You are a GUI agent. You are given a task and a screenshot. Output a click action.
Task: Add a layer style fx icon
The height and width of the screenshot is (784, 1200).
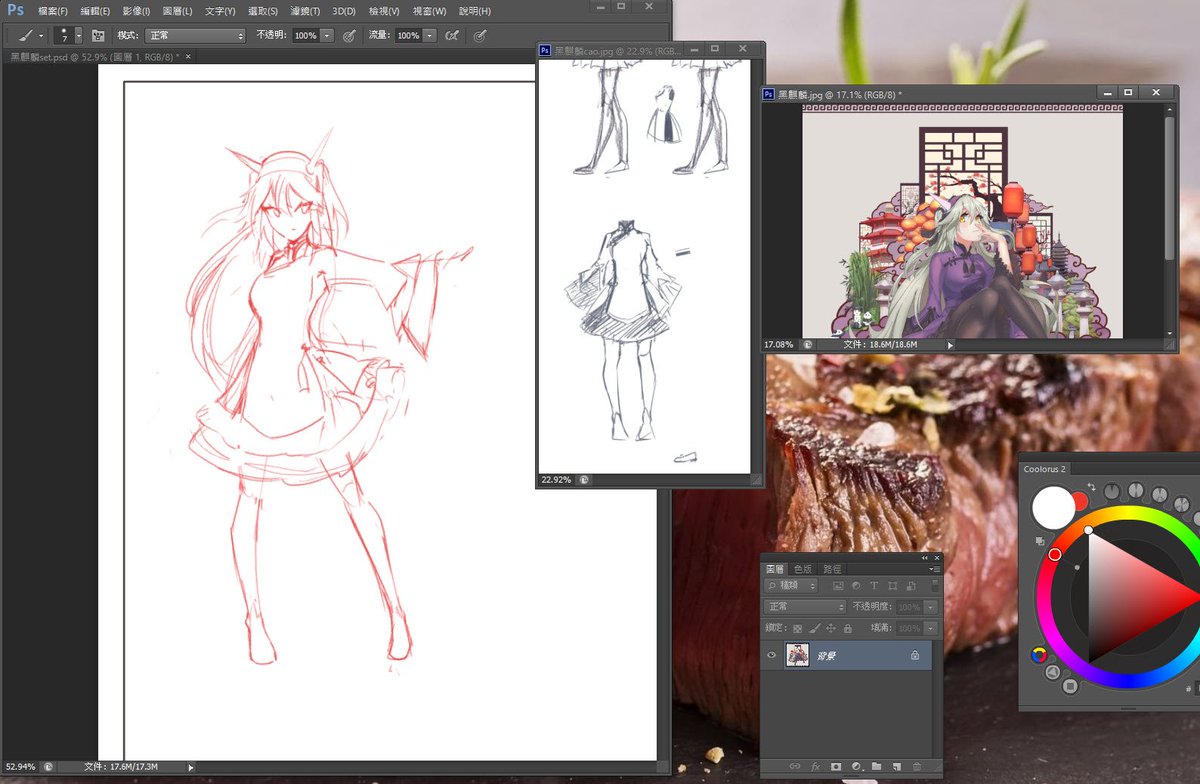[815, 766]
